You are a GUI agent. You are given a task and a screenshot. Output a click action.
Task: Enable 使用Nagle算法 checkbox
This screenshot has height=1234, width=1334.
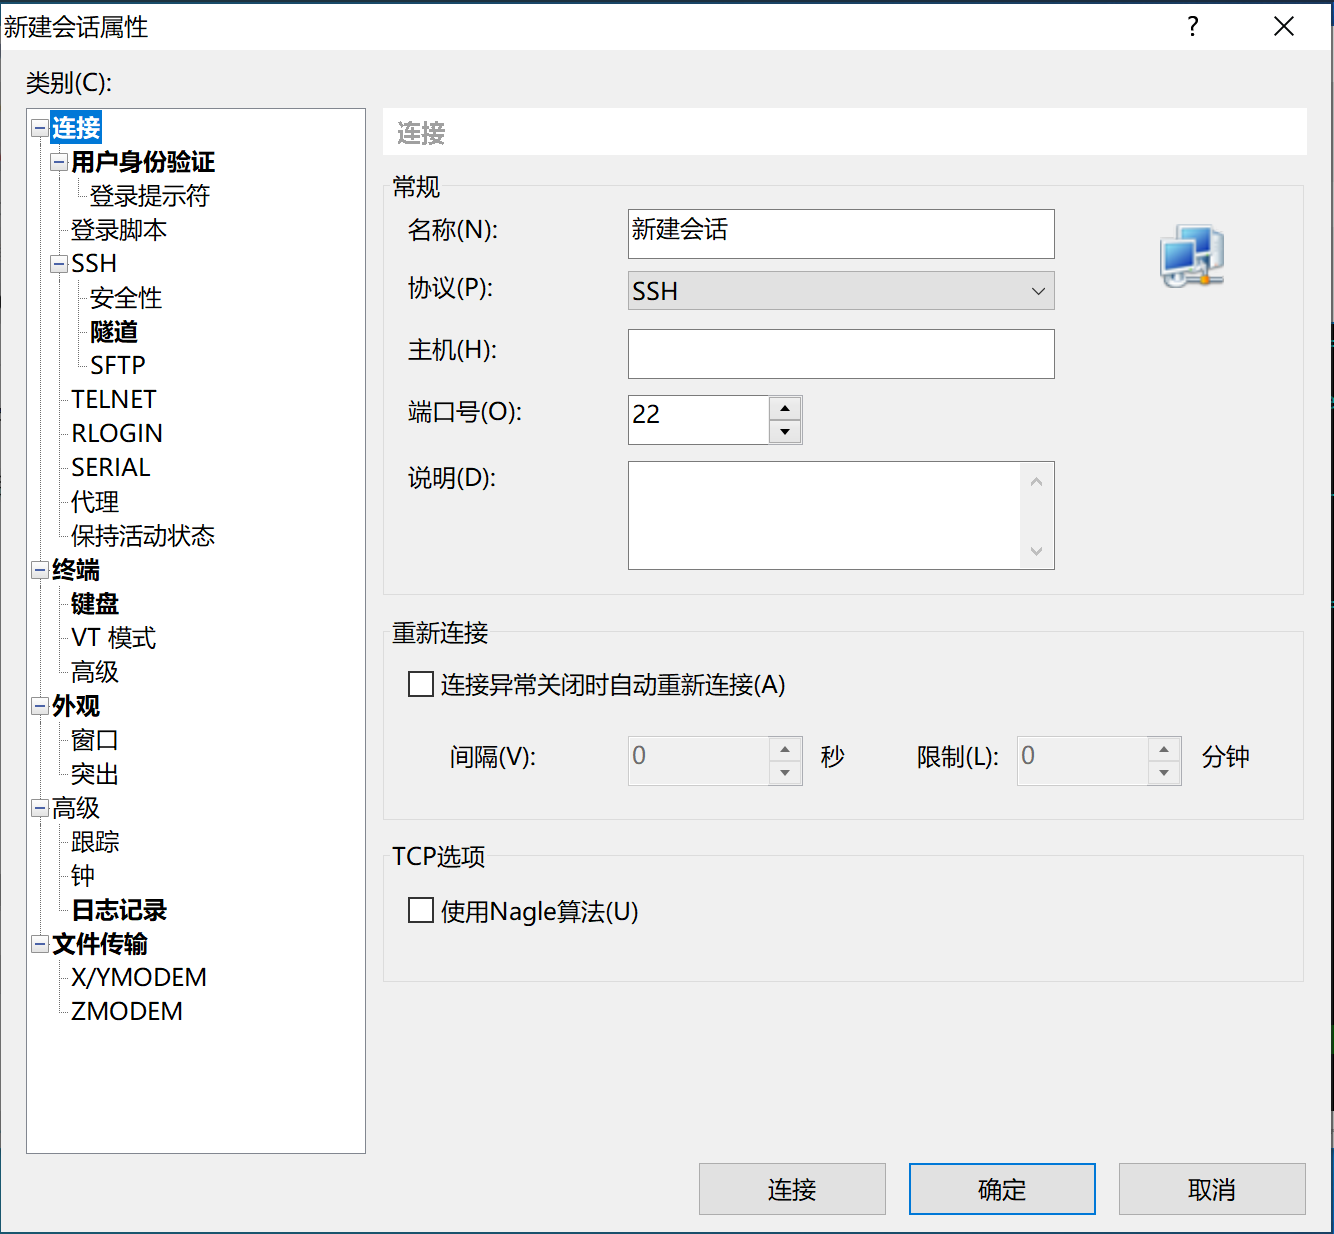pos(421,911)
